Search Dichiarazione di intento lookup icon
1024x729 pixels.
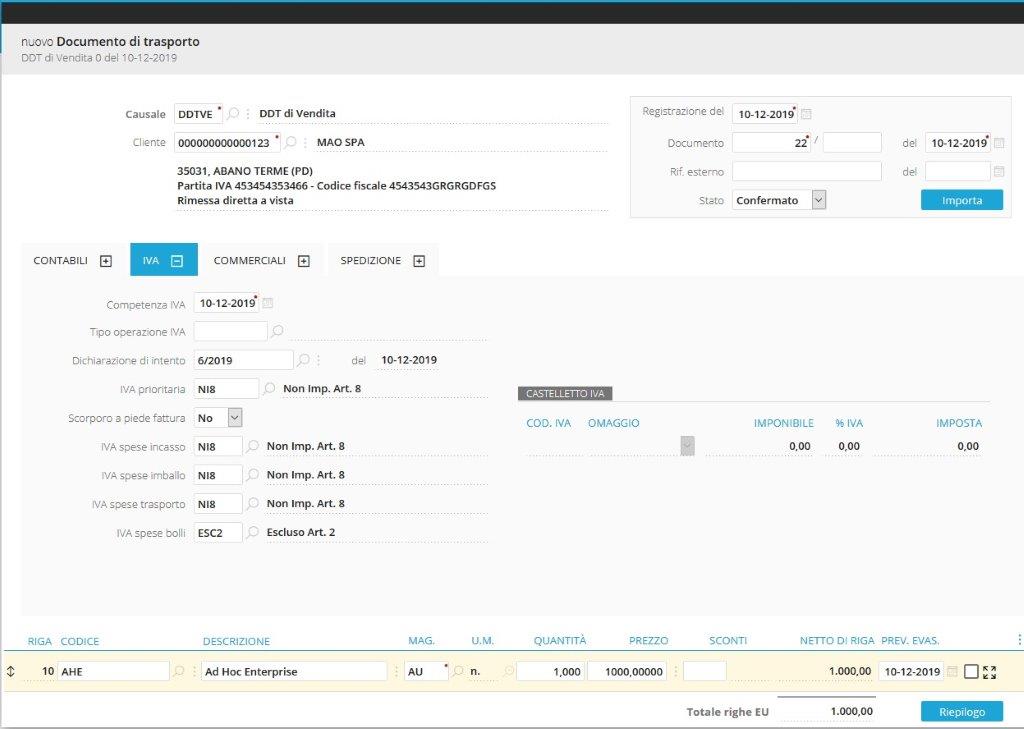coord(303,360)
